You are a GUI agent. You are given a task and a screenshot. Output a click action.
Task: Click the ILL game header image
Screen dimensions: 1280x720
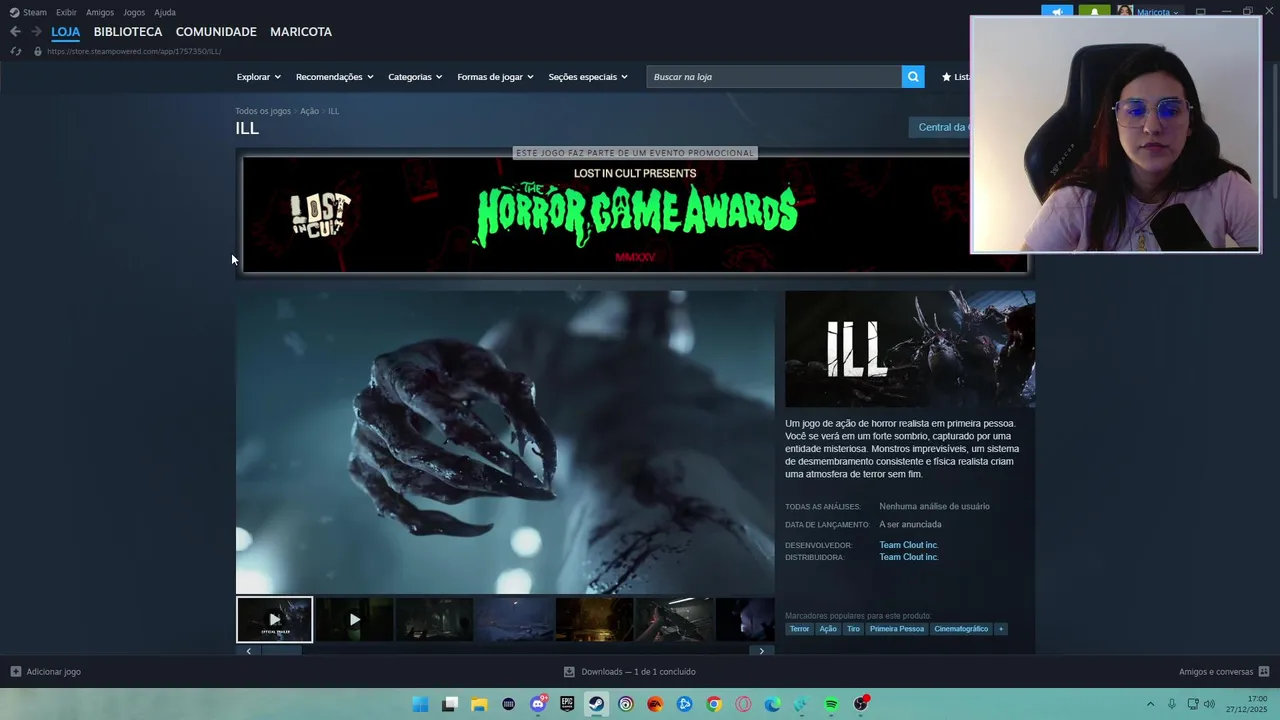pos(910,349)
